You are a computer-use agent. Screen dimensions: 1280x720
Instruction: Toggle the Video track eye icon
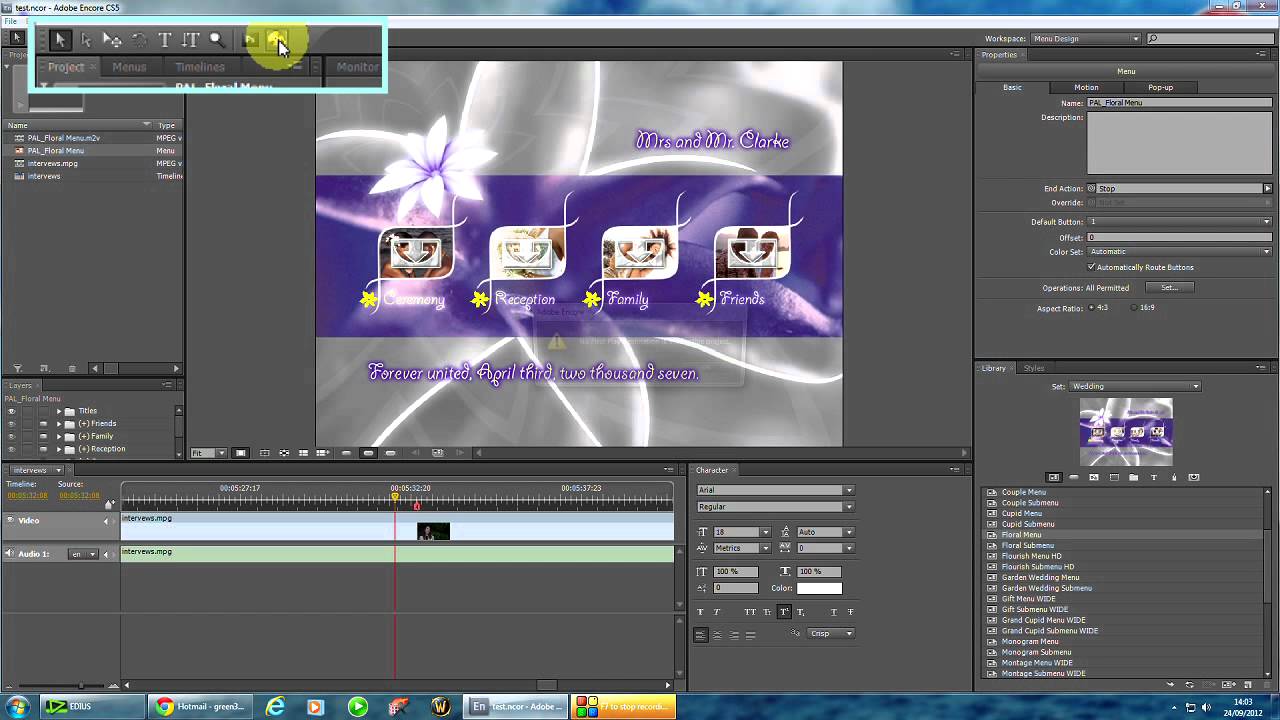10,520
